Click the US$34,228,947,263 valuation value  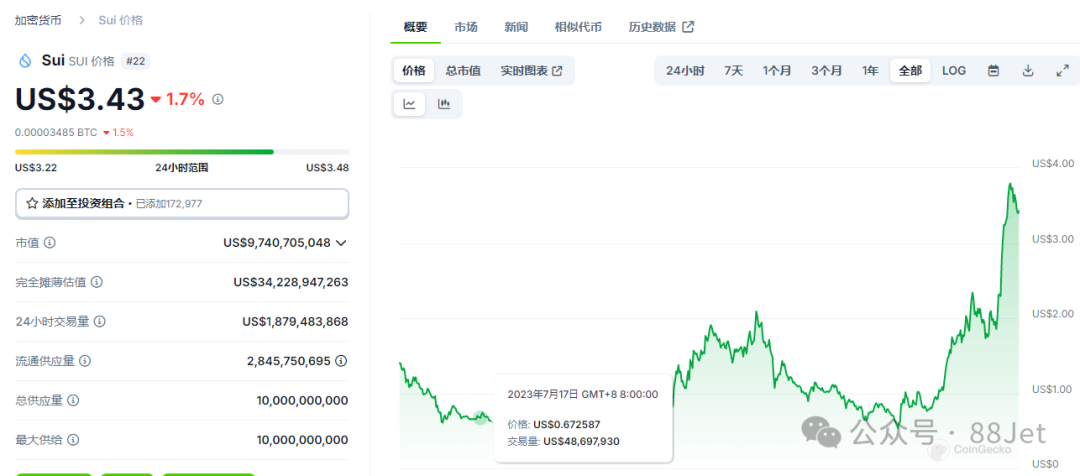point(291,282)
